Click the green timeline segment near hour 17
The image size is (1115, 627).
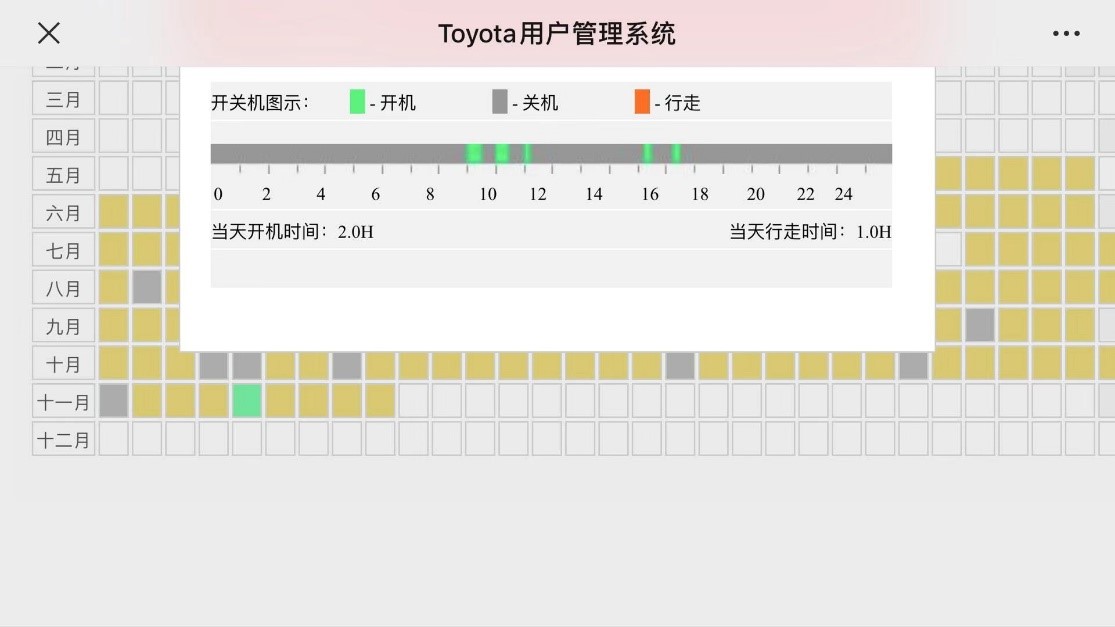pyautogui.click(x=676, y=153)
